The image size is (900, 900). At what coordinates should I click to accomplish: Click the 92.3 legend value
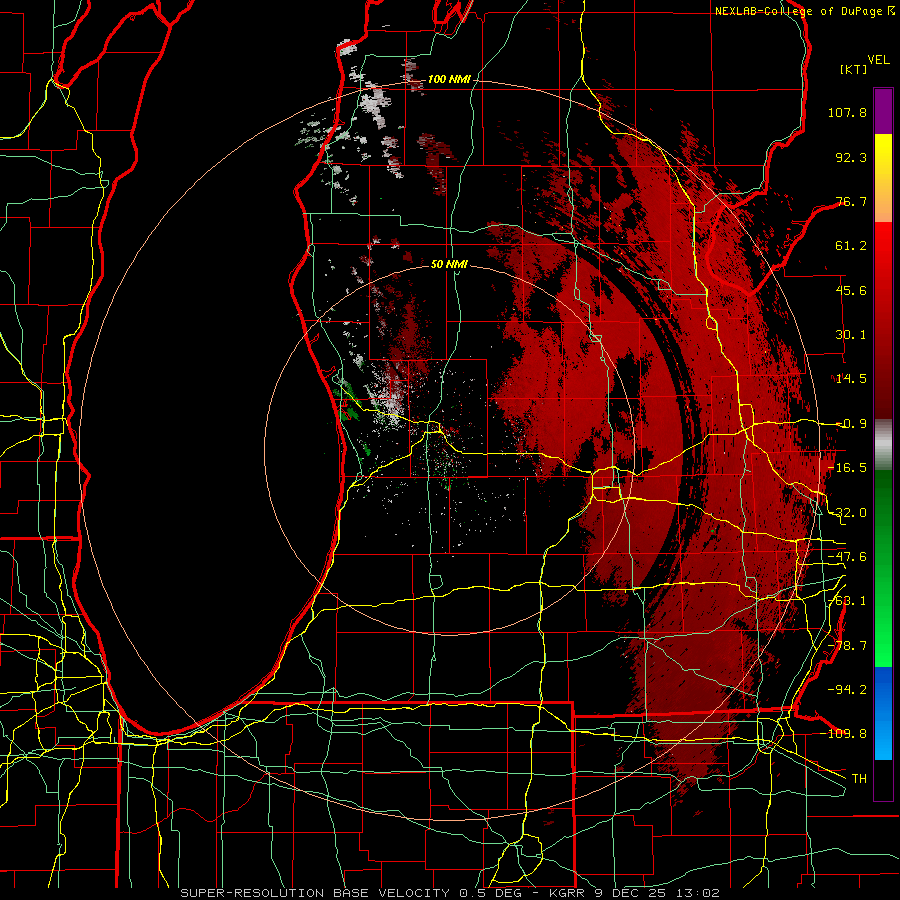point(851,157)
